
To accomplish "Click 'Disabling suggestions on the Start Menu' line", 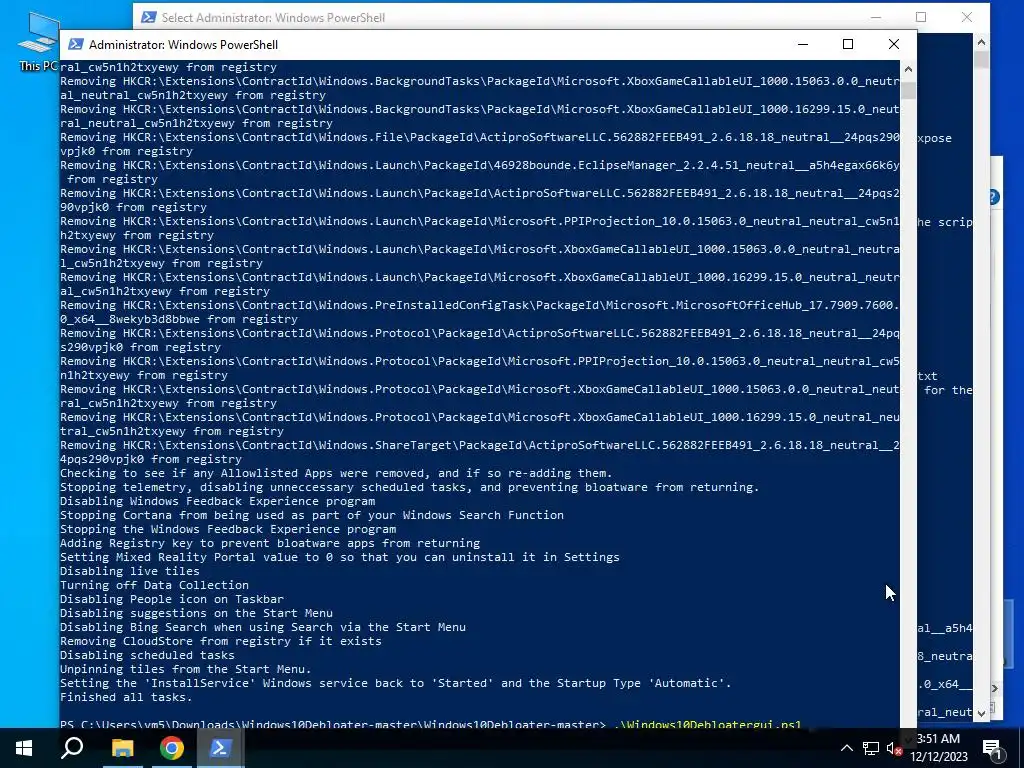I will point(197,613).
